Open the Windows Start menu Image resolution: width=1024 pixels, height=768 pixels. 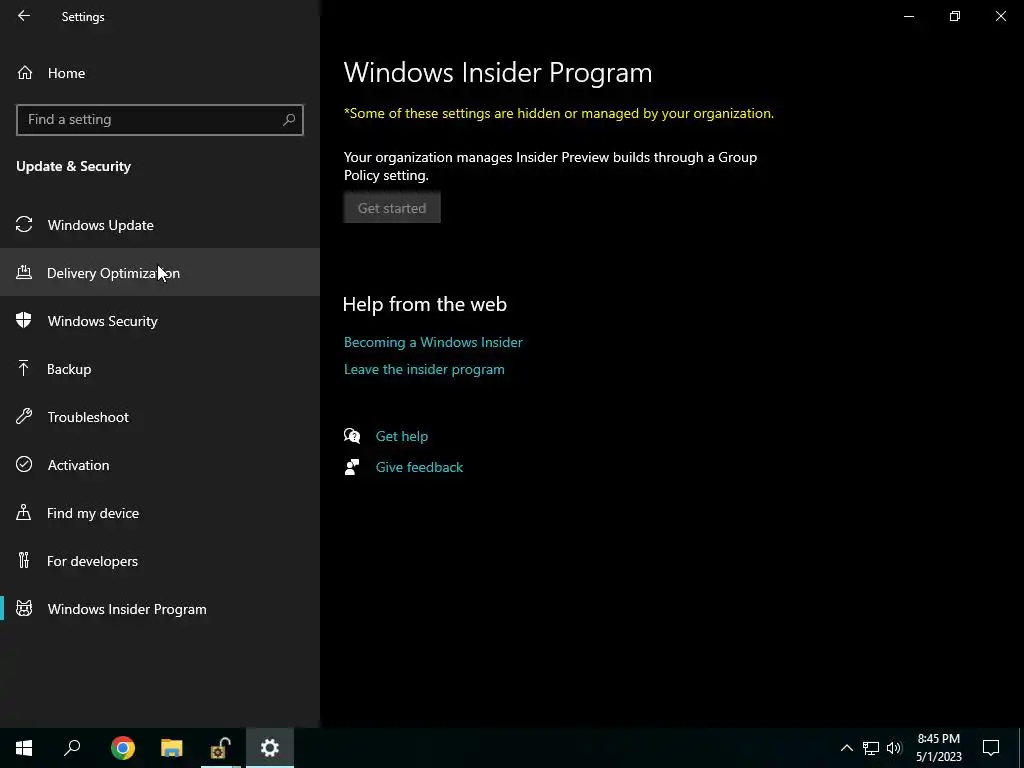24,748
